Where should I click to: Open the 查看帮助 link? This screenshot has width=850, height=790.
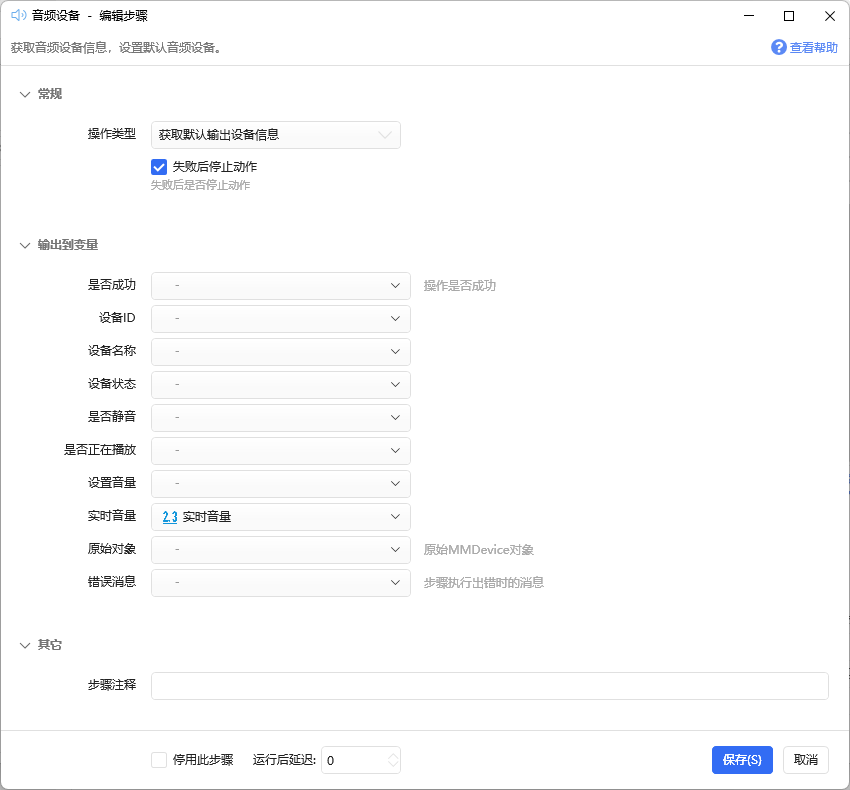point(813,48)
